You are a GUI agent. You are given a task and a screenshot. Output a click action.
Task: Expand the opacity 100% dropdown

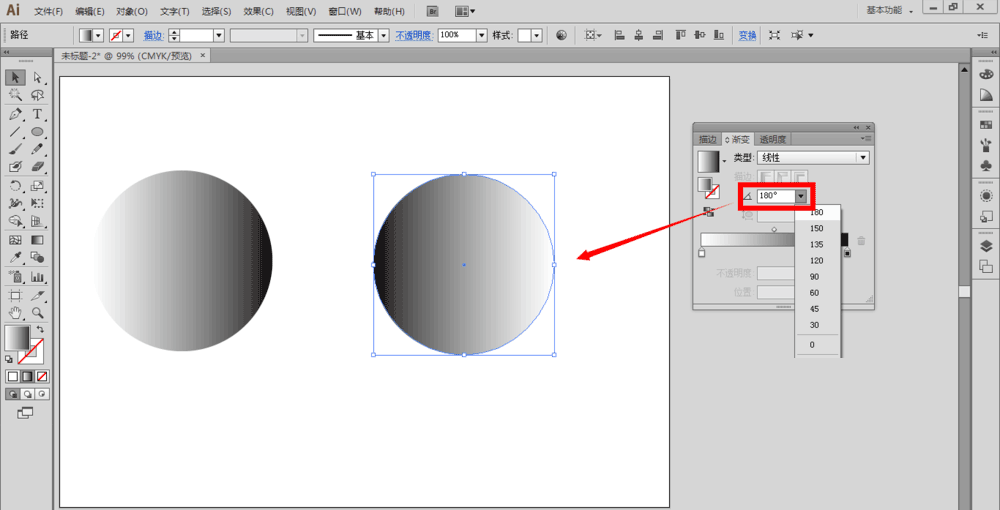click(x=482, y=35)
